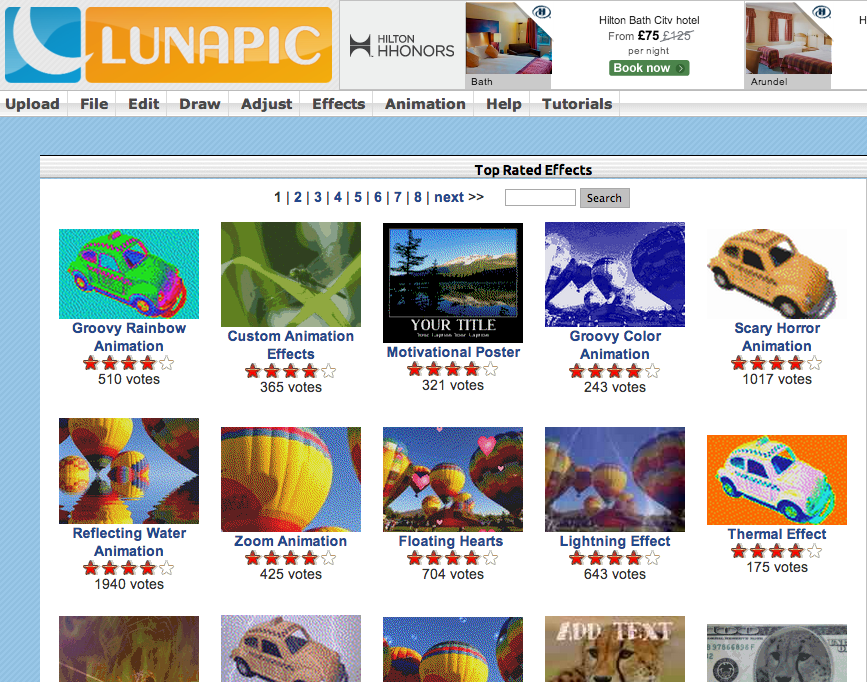Viewport: 867px width, 682px height.
Task: Click the Hilton HHonors logo
Action: [403, 45]
